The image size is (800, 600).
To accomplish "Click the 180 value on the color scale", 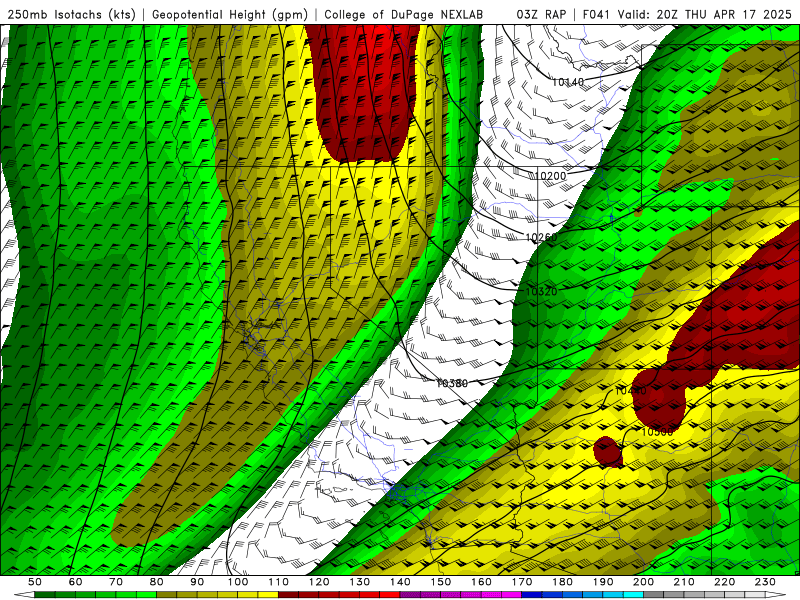I will pos(563,582).
